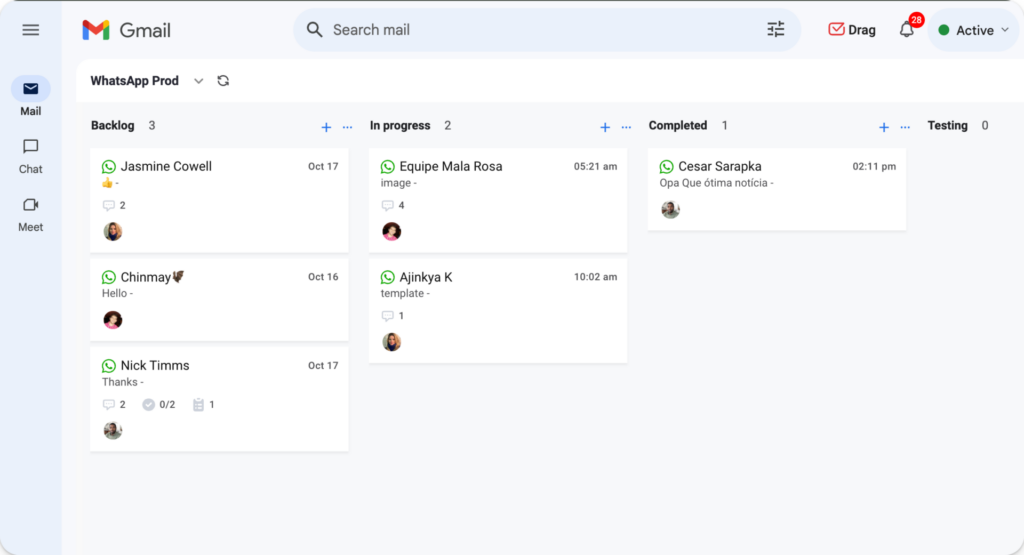Image resolution: width=1024 pixels, height=555 pixels.
Task: Open the Mail section in sidebar
Action: pyautogui.click(x=31, y=97)
